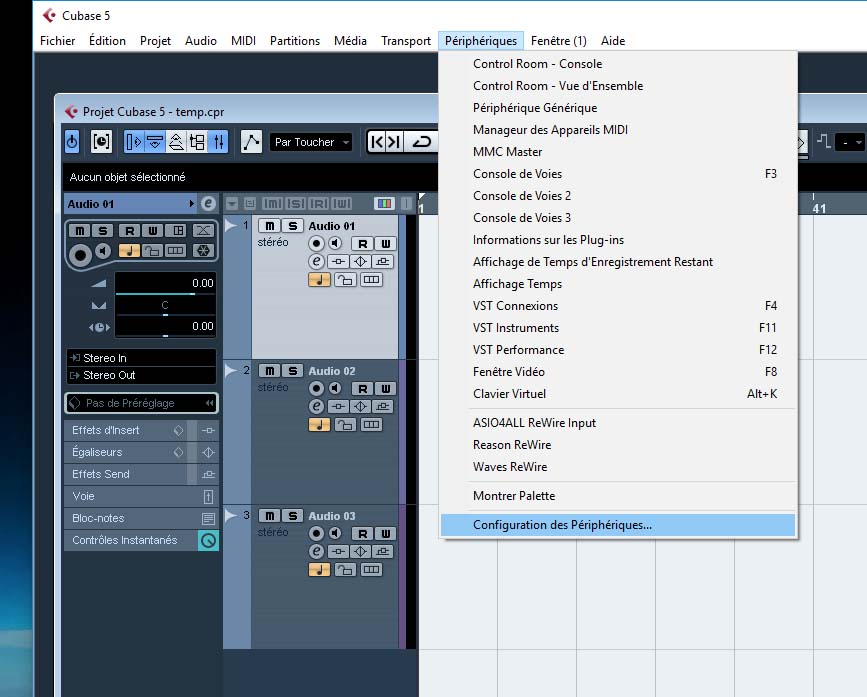Screen dimensions: 867x697
Task: Mute the Audio 01 track in track list
Action: (270, 226)
